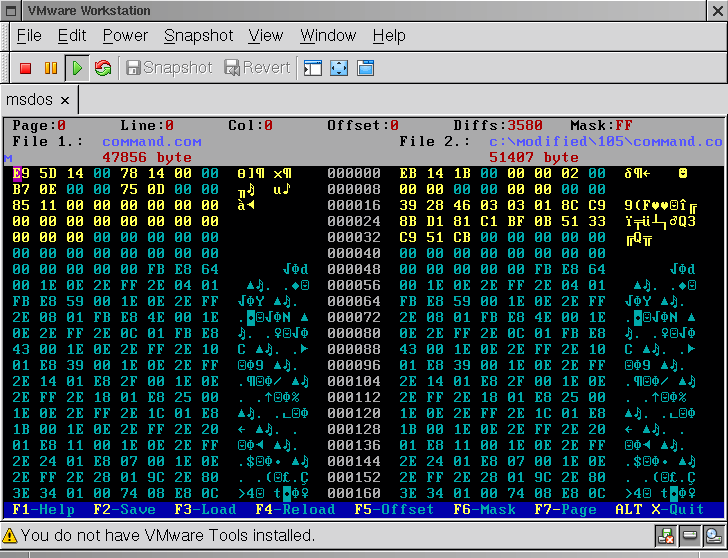Click the Page:0 indicator
The image size is (728, 558).
click(39, 125)
